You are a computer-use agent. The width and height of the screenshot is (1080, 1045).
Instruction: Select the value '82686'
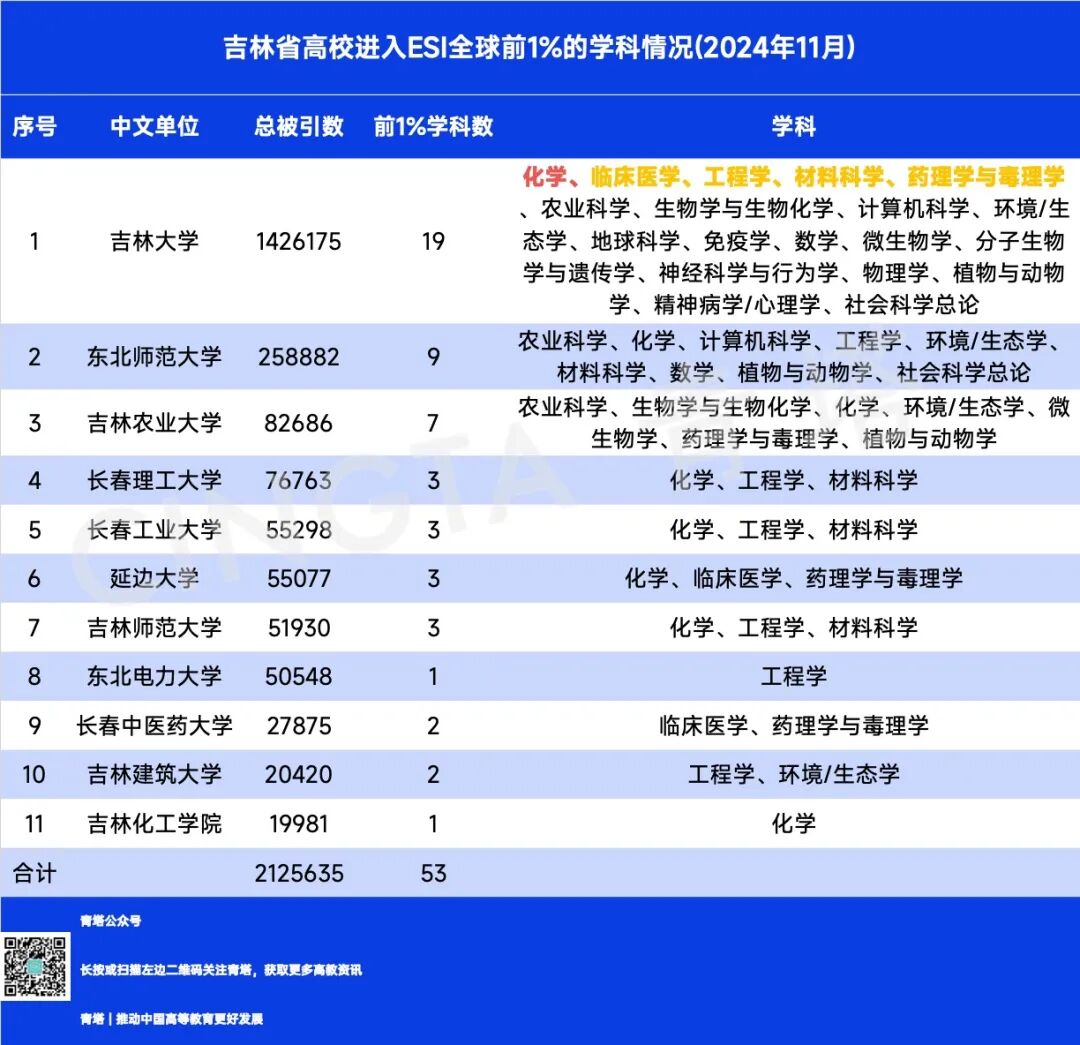pos(299,423)
